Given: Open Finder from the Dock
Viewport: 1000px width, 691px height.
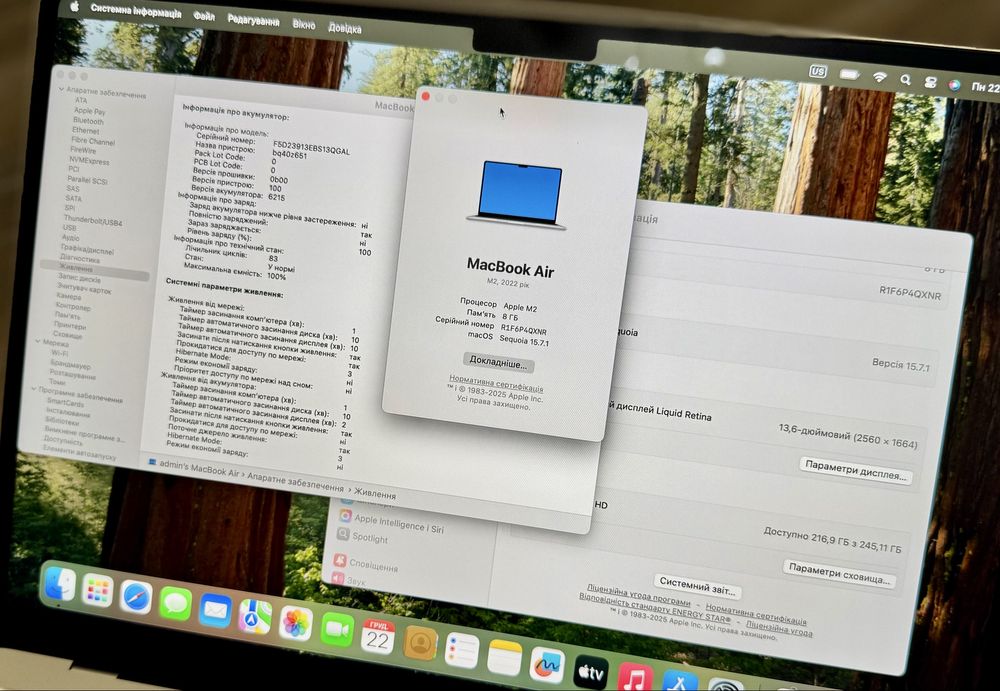Looking at the screenshot, I should coord(61,584).
